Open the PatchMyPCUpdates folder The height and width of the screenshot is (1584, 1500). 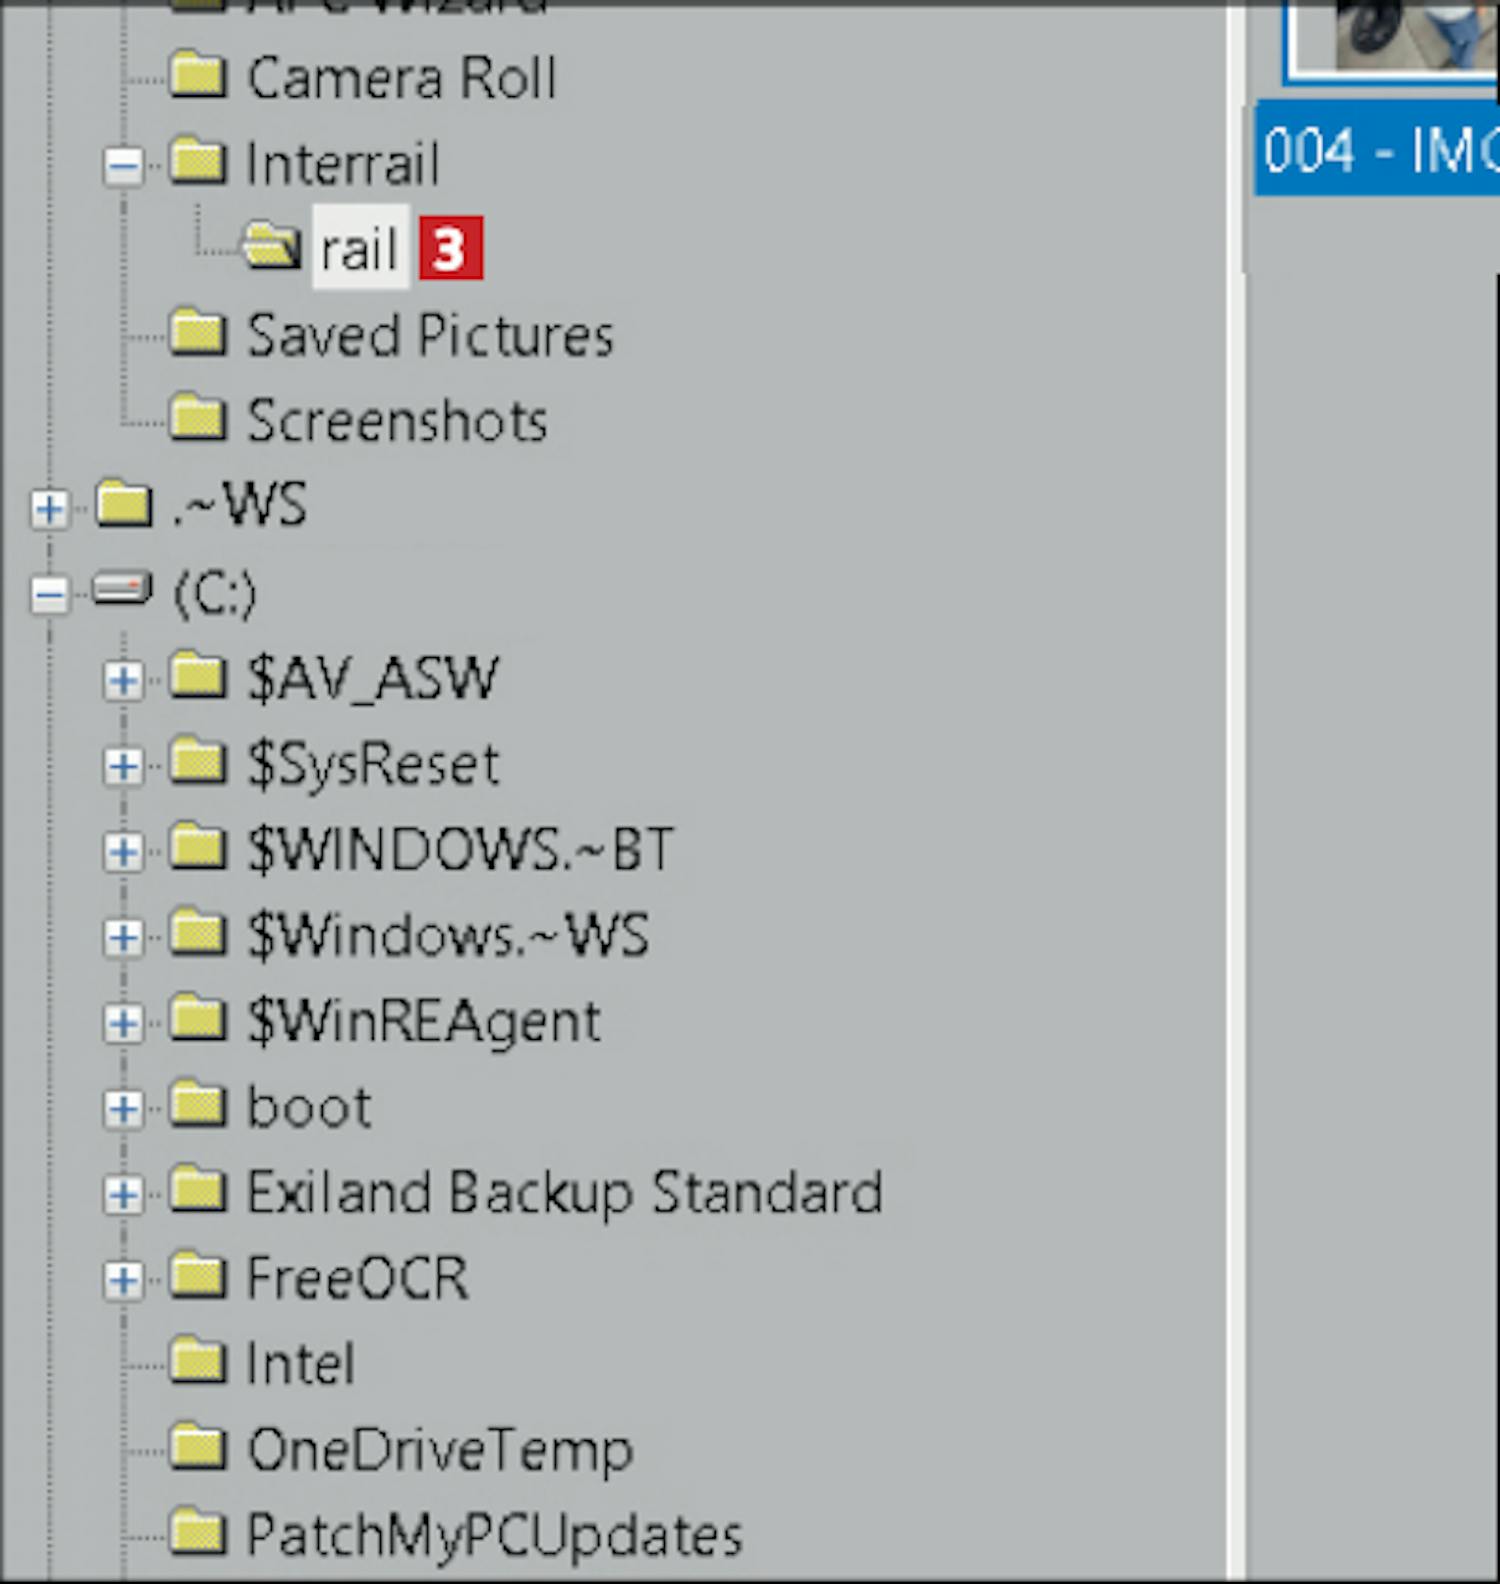[494, 1535]
